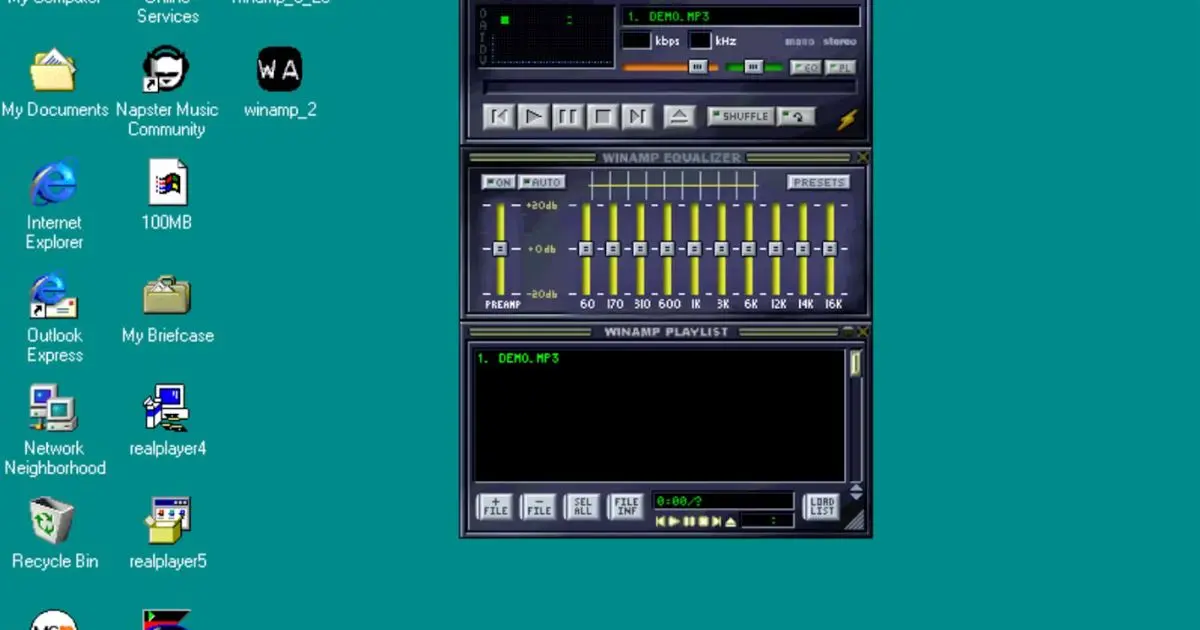Select the My Briefcase desktop icon

point(167,311)
